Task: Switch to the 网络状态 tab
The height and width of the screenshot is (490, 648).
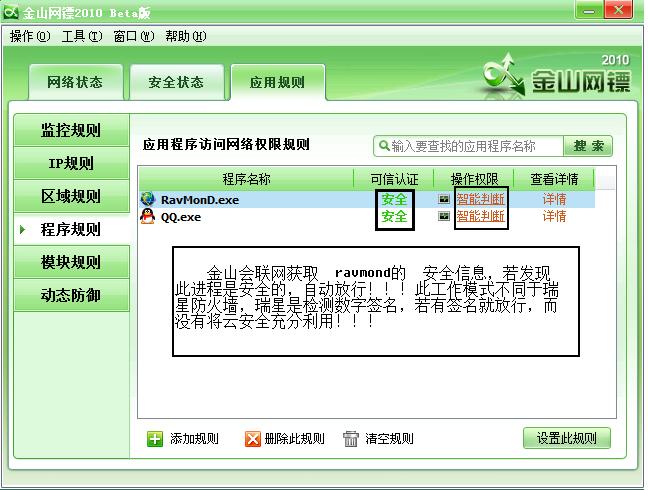Action: (75, 82)
